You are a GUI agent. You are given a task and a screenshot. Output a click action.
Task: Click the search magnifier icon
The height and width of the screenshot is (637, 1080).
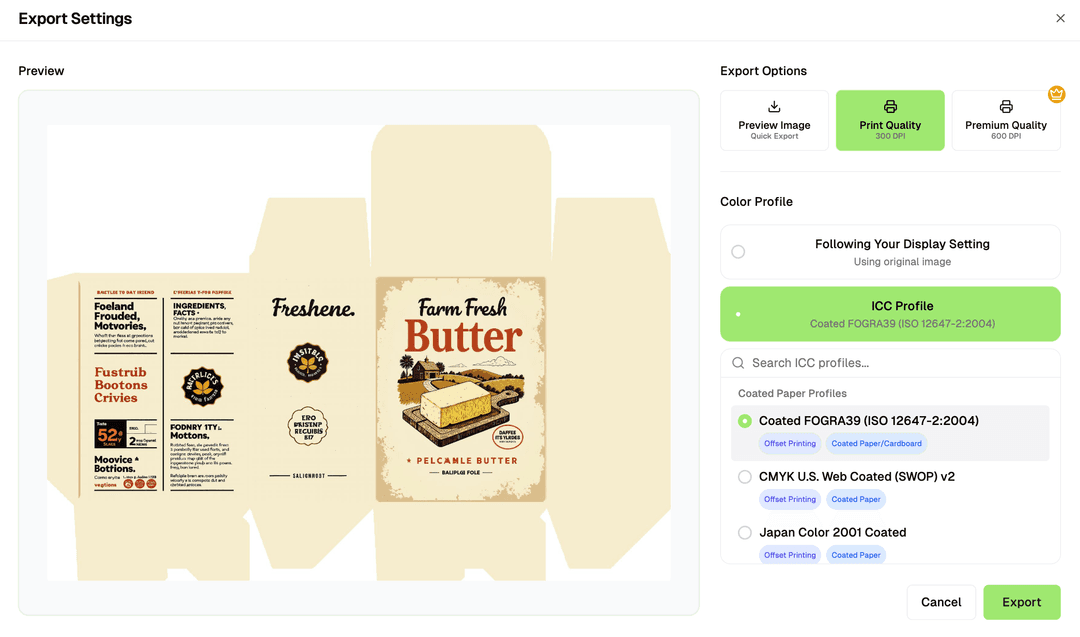click(738, 363)
